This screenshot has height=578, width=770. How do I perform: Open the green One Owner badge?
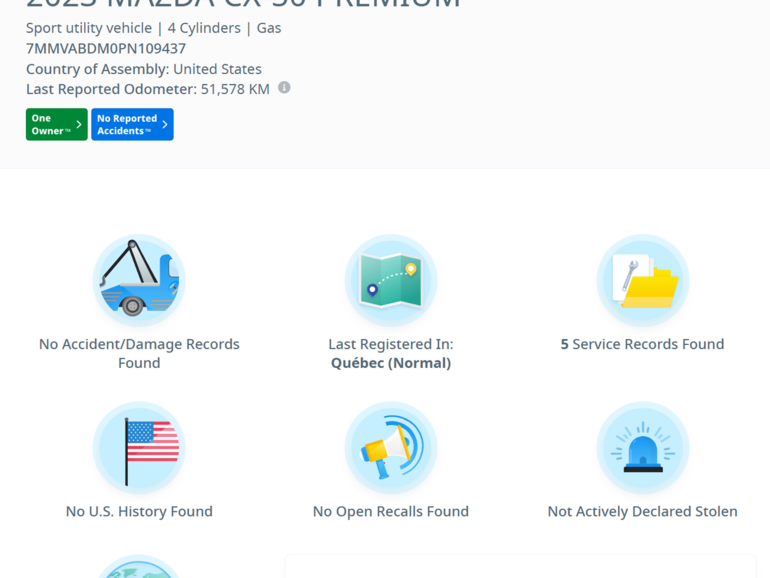(50, 124)
